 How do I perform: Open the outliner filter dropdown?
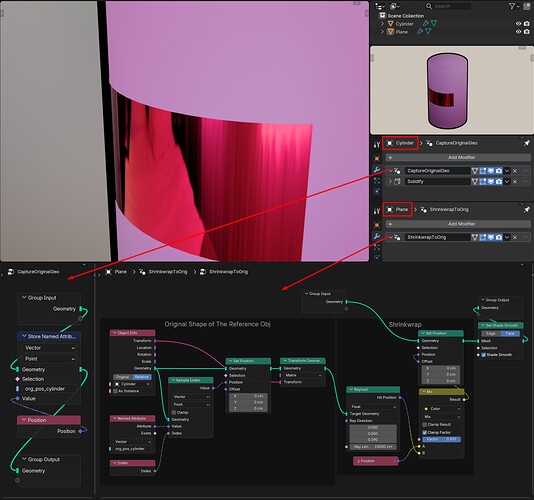[x=514, y=6]
